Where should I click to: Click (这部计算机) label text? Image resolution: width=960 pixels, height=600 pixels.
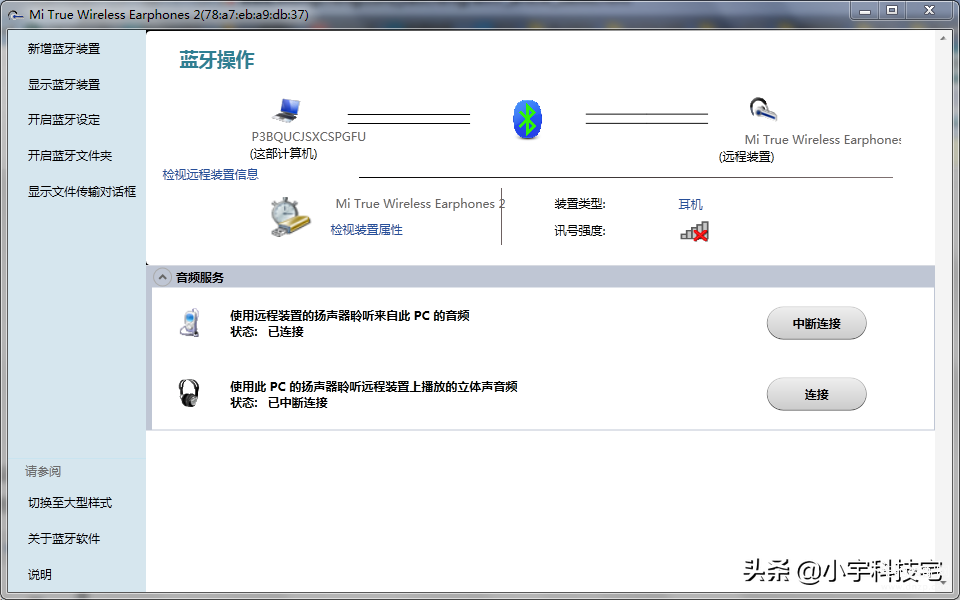pos(283,154)
